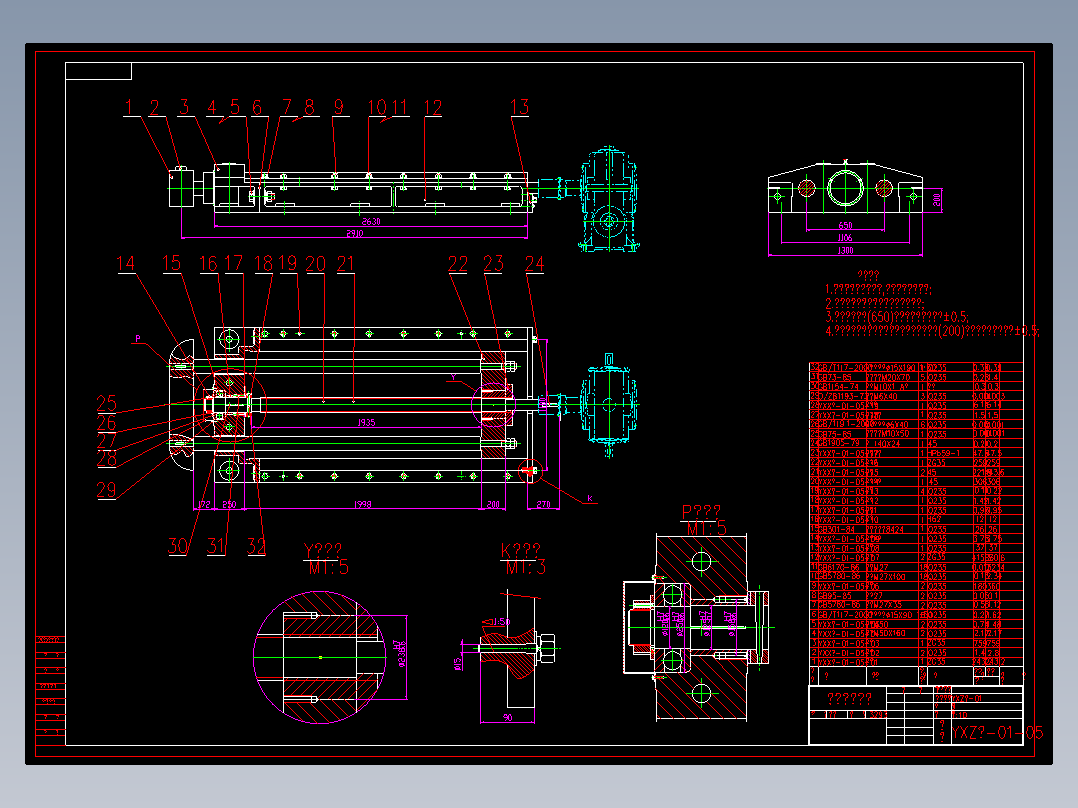Screen dimensions: 1078x808
Task: Select the Y??? detail view title
Action: click(323, 552)
